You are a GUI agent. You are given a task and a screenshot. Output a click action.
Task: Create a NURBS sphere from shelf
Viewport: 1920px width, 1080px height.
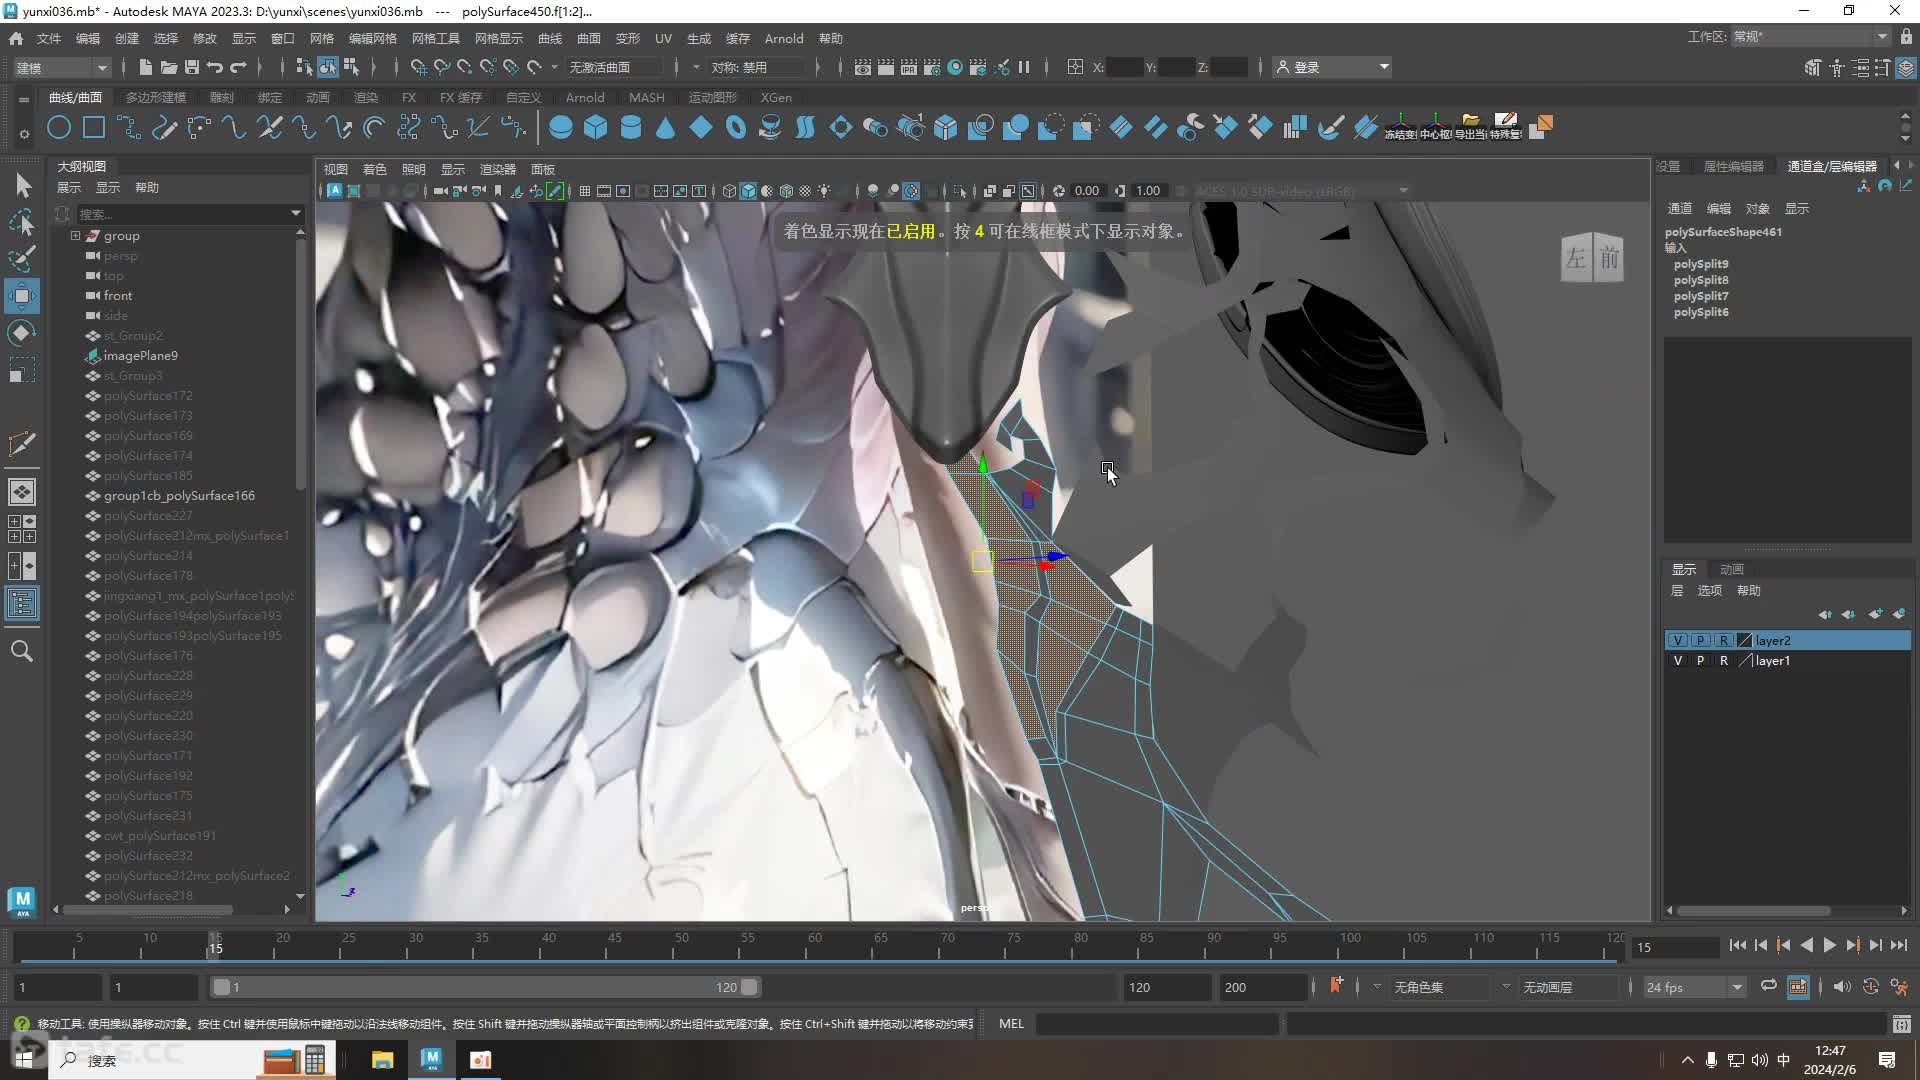point(561,127)
